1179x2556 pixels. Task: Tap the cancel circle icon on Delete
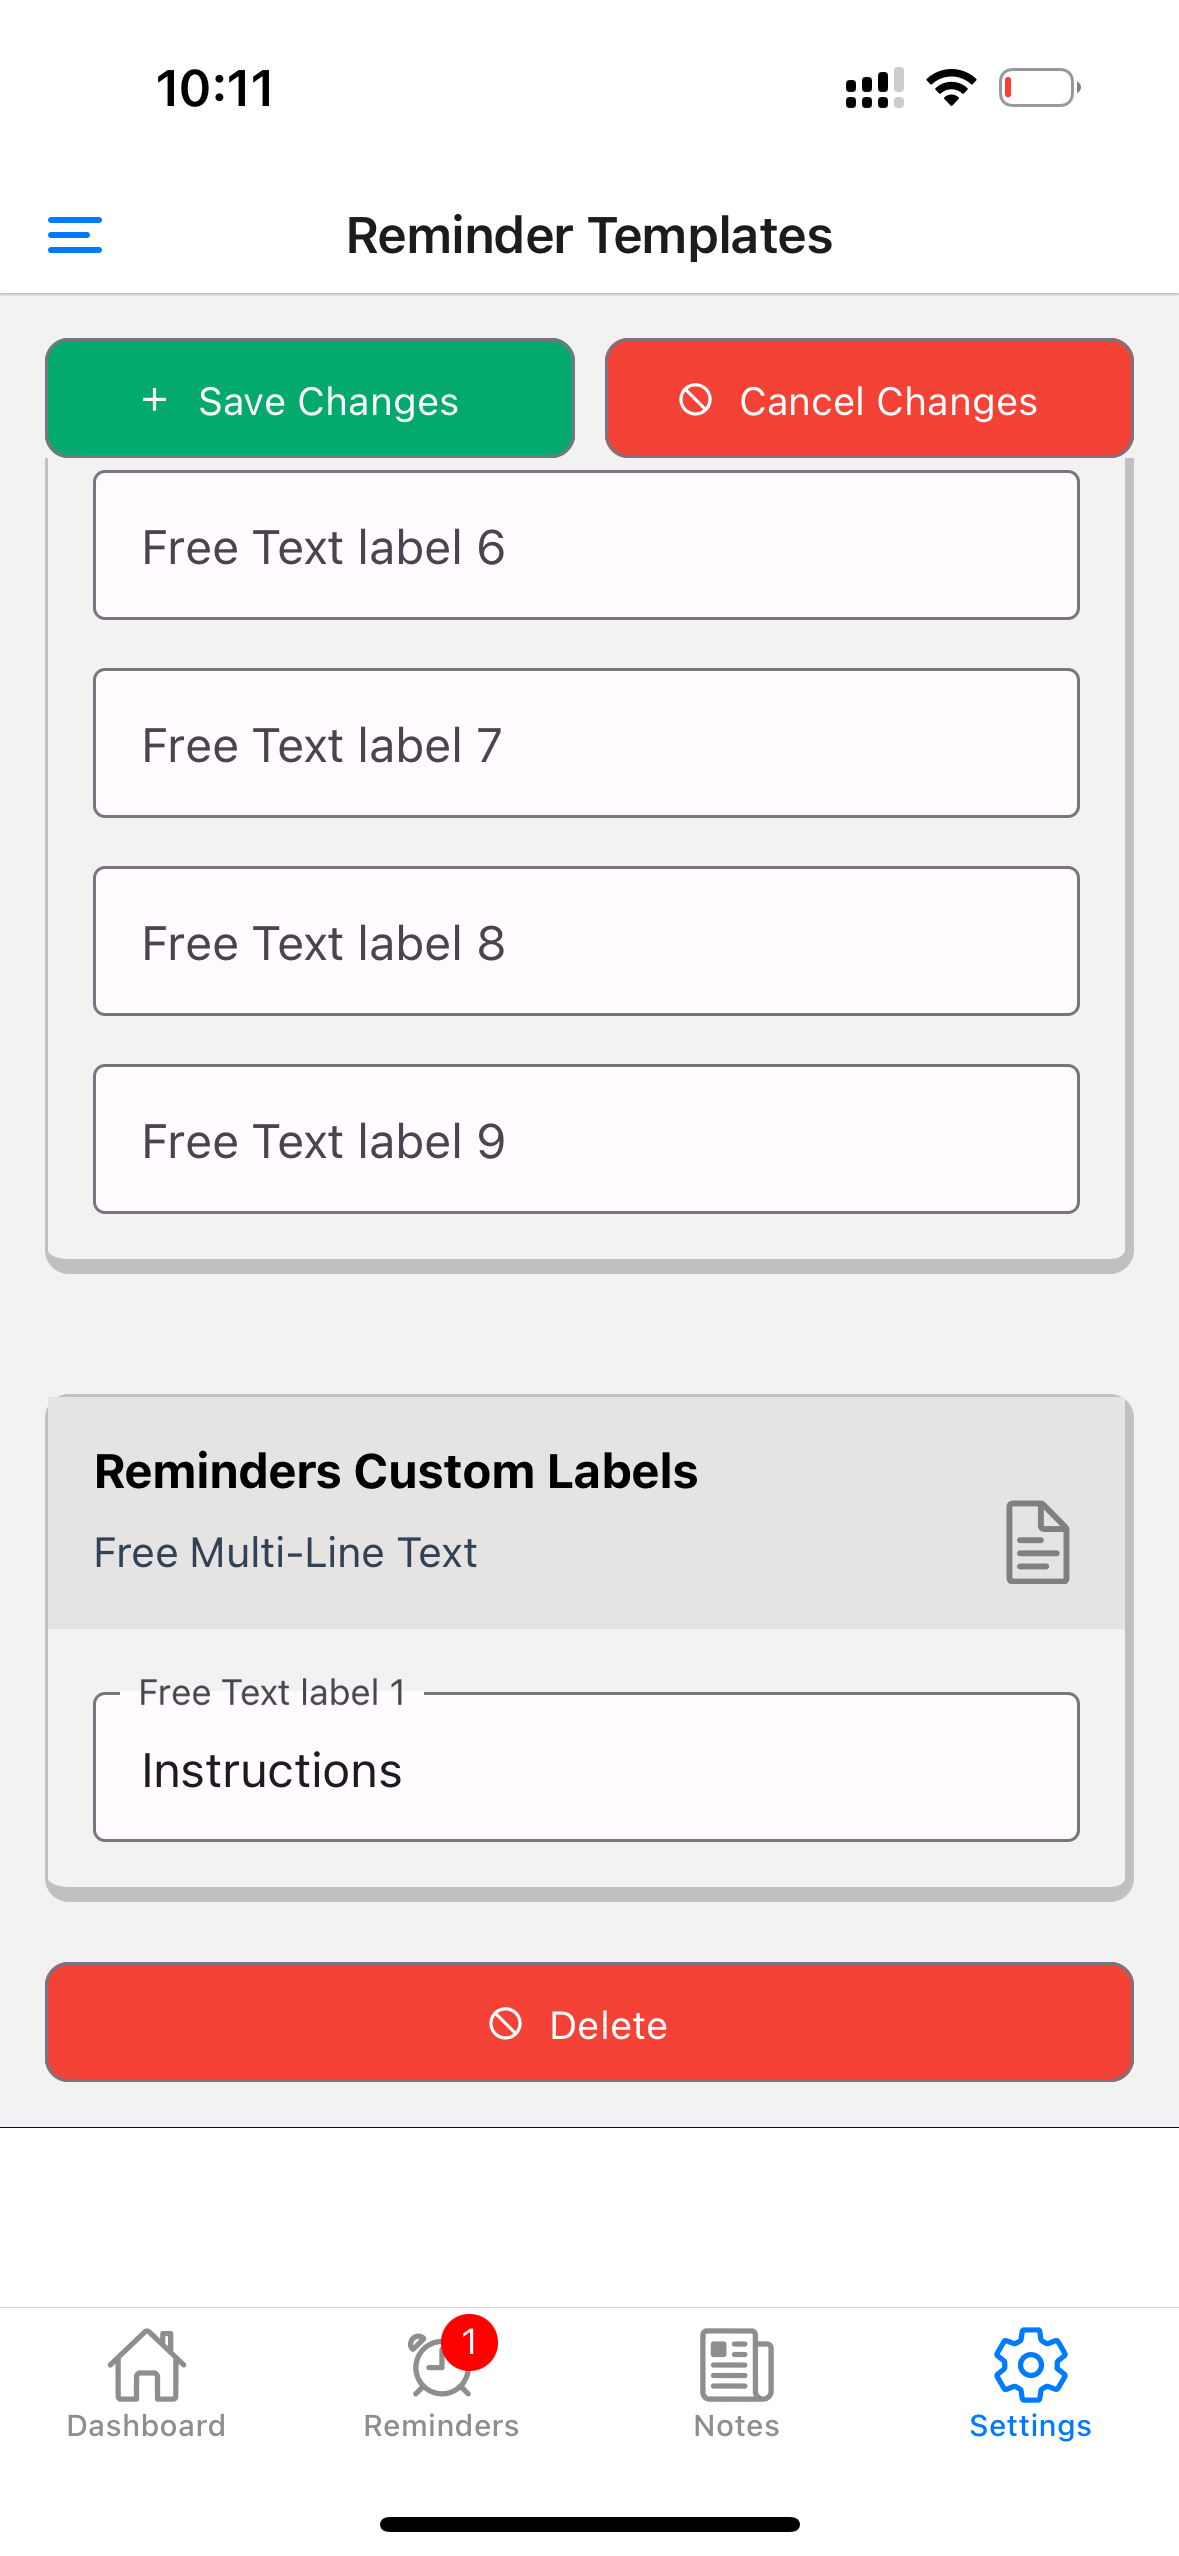pyautogui.click(x=506, y=2023)
